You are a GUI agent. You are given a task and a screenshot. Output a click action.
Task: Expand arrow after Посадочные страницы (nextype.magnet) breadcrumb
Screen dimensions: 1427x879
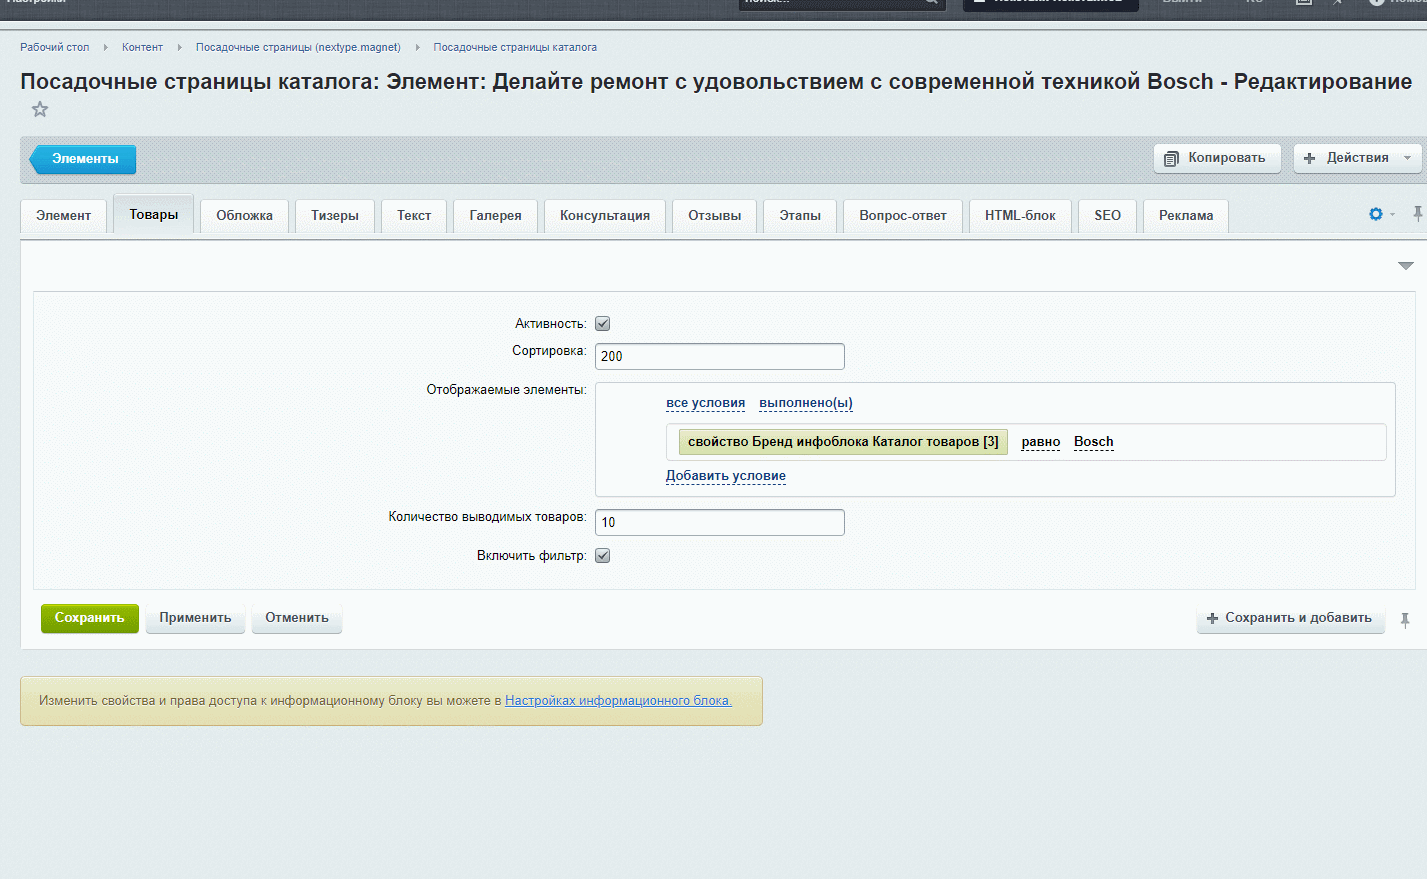tap(417, 47)
